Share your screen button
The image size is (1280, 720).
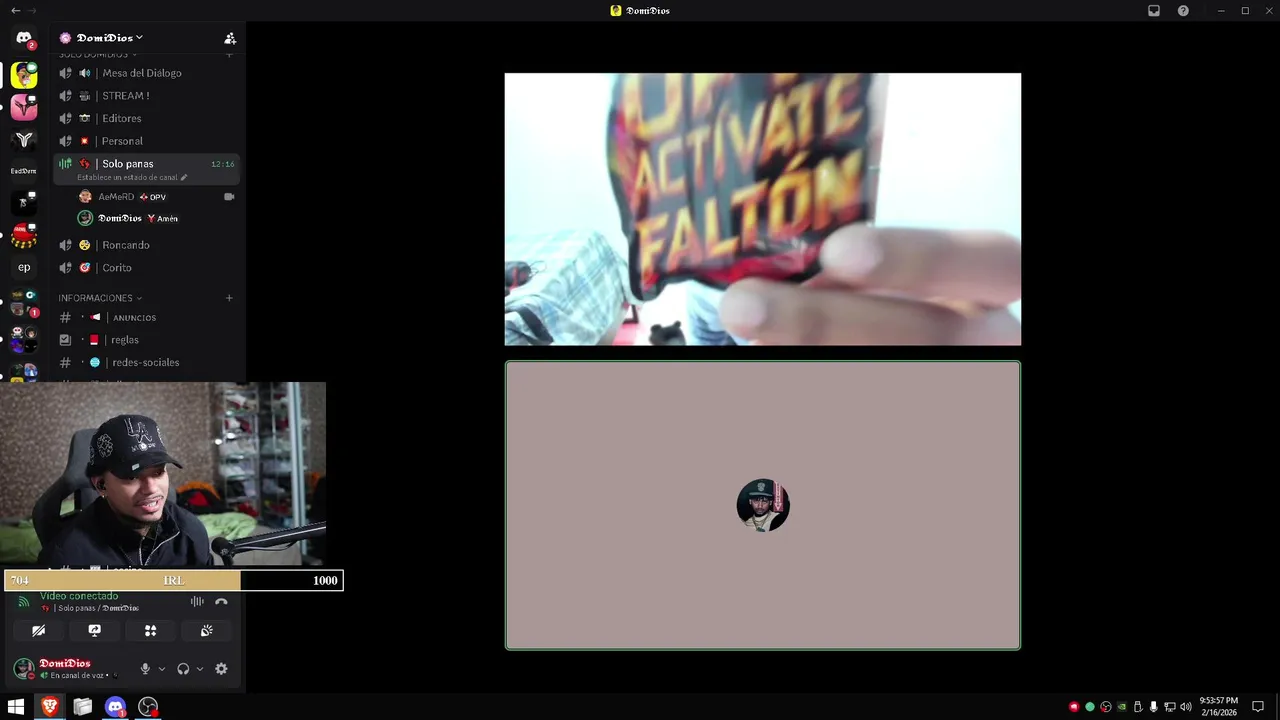tap(95, 631)
